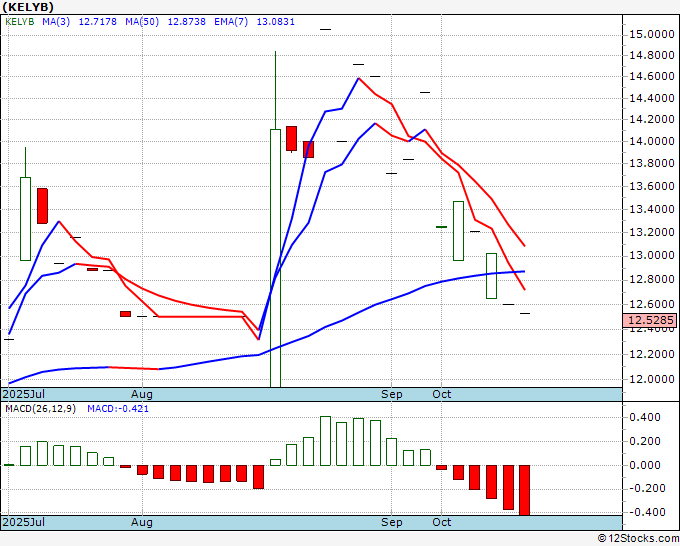
Task: Click Oct on the price chart time axis
Action: [441, 394]
